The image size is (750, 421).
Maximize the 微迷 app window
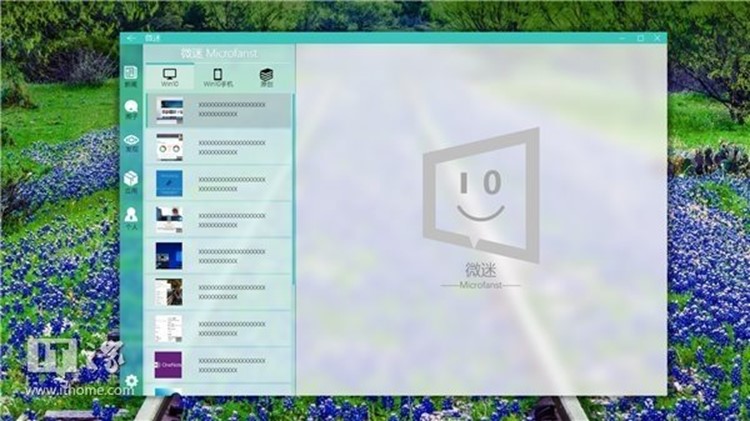tap(640, 38)
